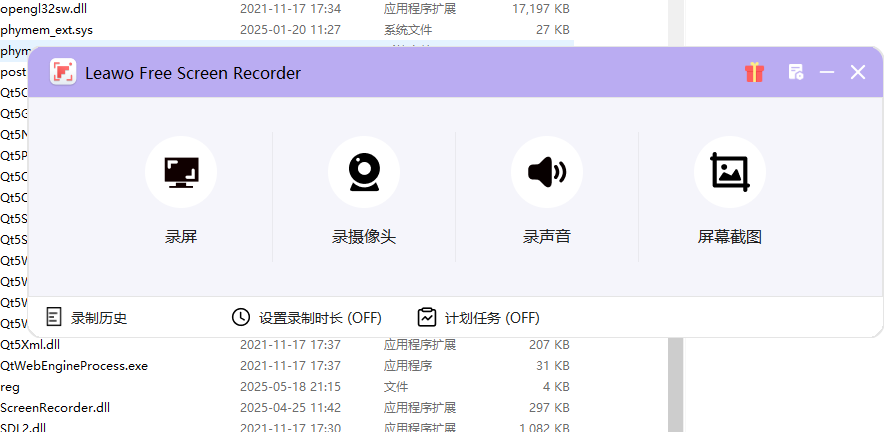Click date 2025-05-18 21:15 of reg file
Image resolution: width=888 pixels, height=432 pixels.
291,387
